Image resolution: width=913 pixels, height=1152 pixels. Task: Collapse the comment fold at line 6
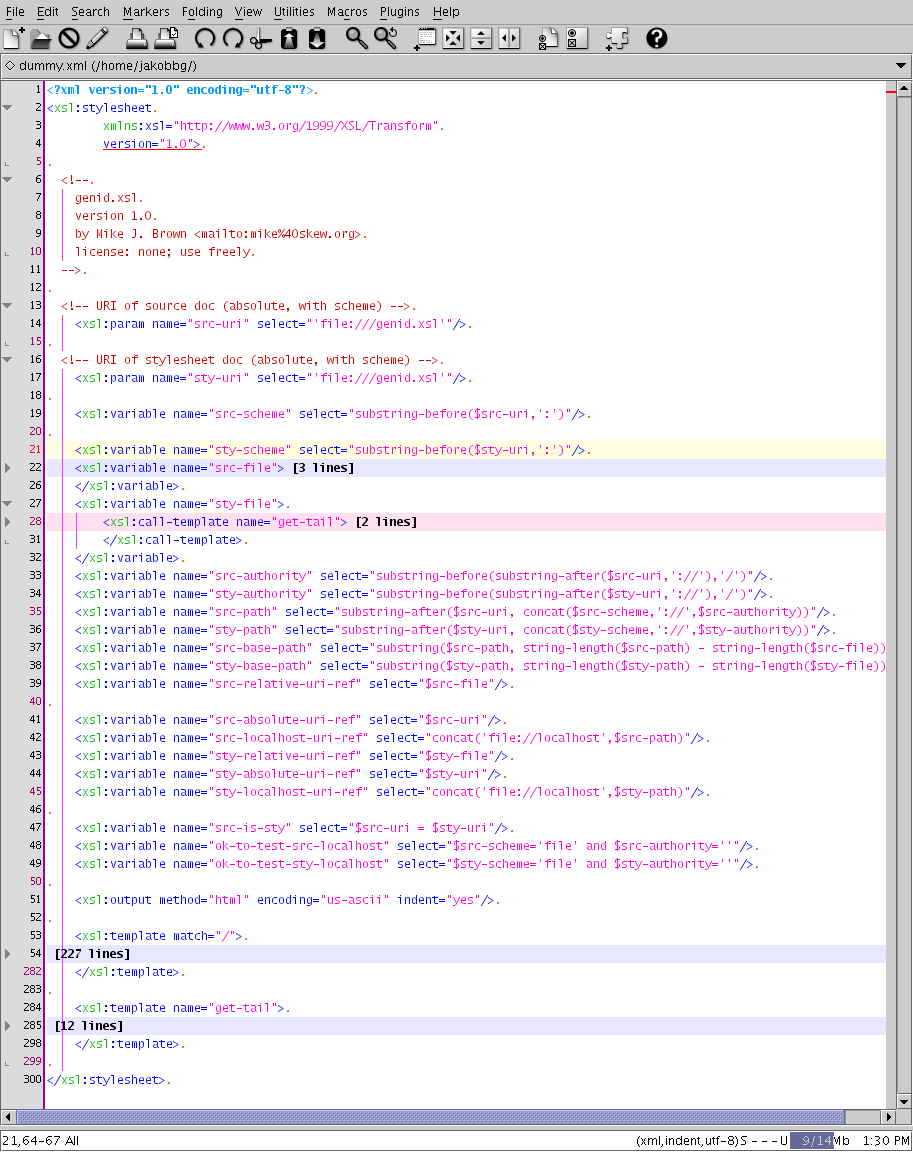click(7, 180)
